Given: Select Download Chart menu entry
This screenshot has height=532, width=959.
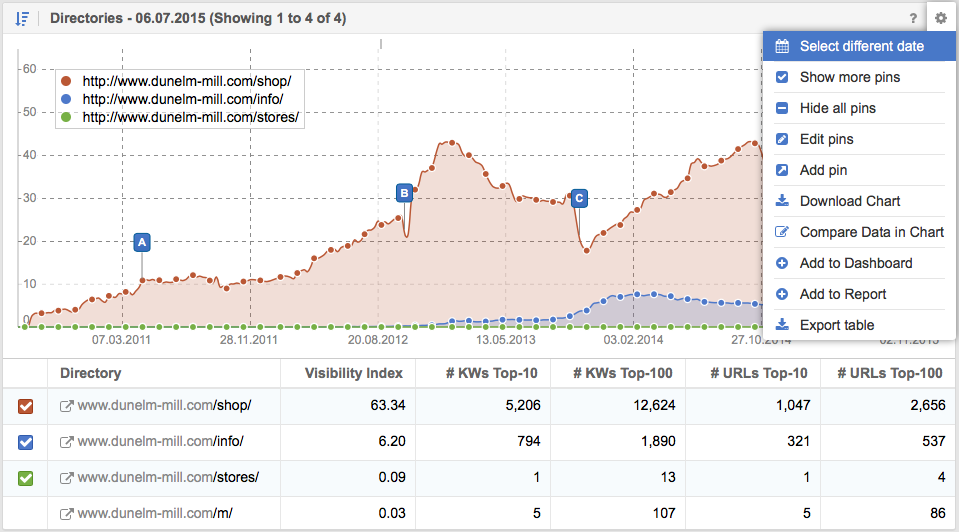Looking at the screenshot, I should pyautogui.click(x=849, y=201).
